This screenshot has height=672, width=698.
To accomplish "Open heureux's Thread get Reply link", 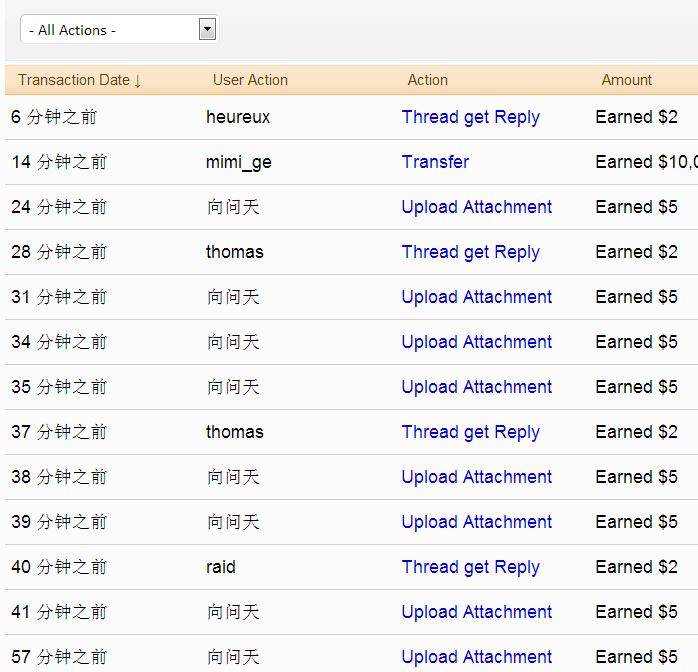I will 470,117.
